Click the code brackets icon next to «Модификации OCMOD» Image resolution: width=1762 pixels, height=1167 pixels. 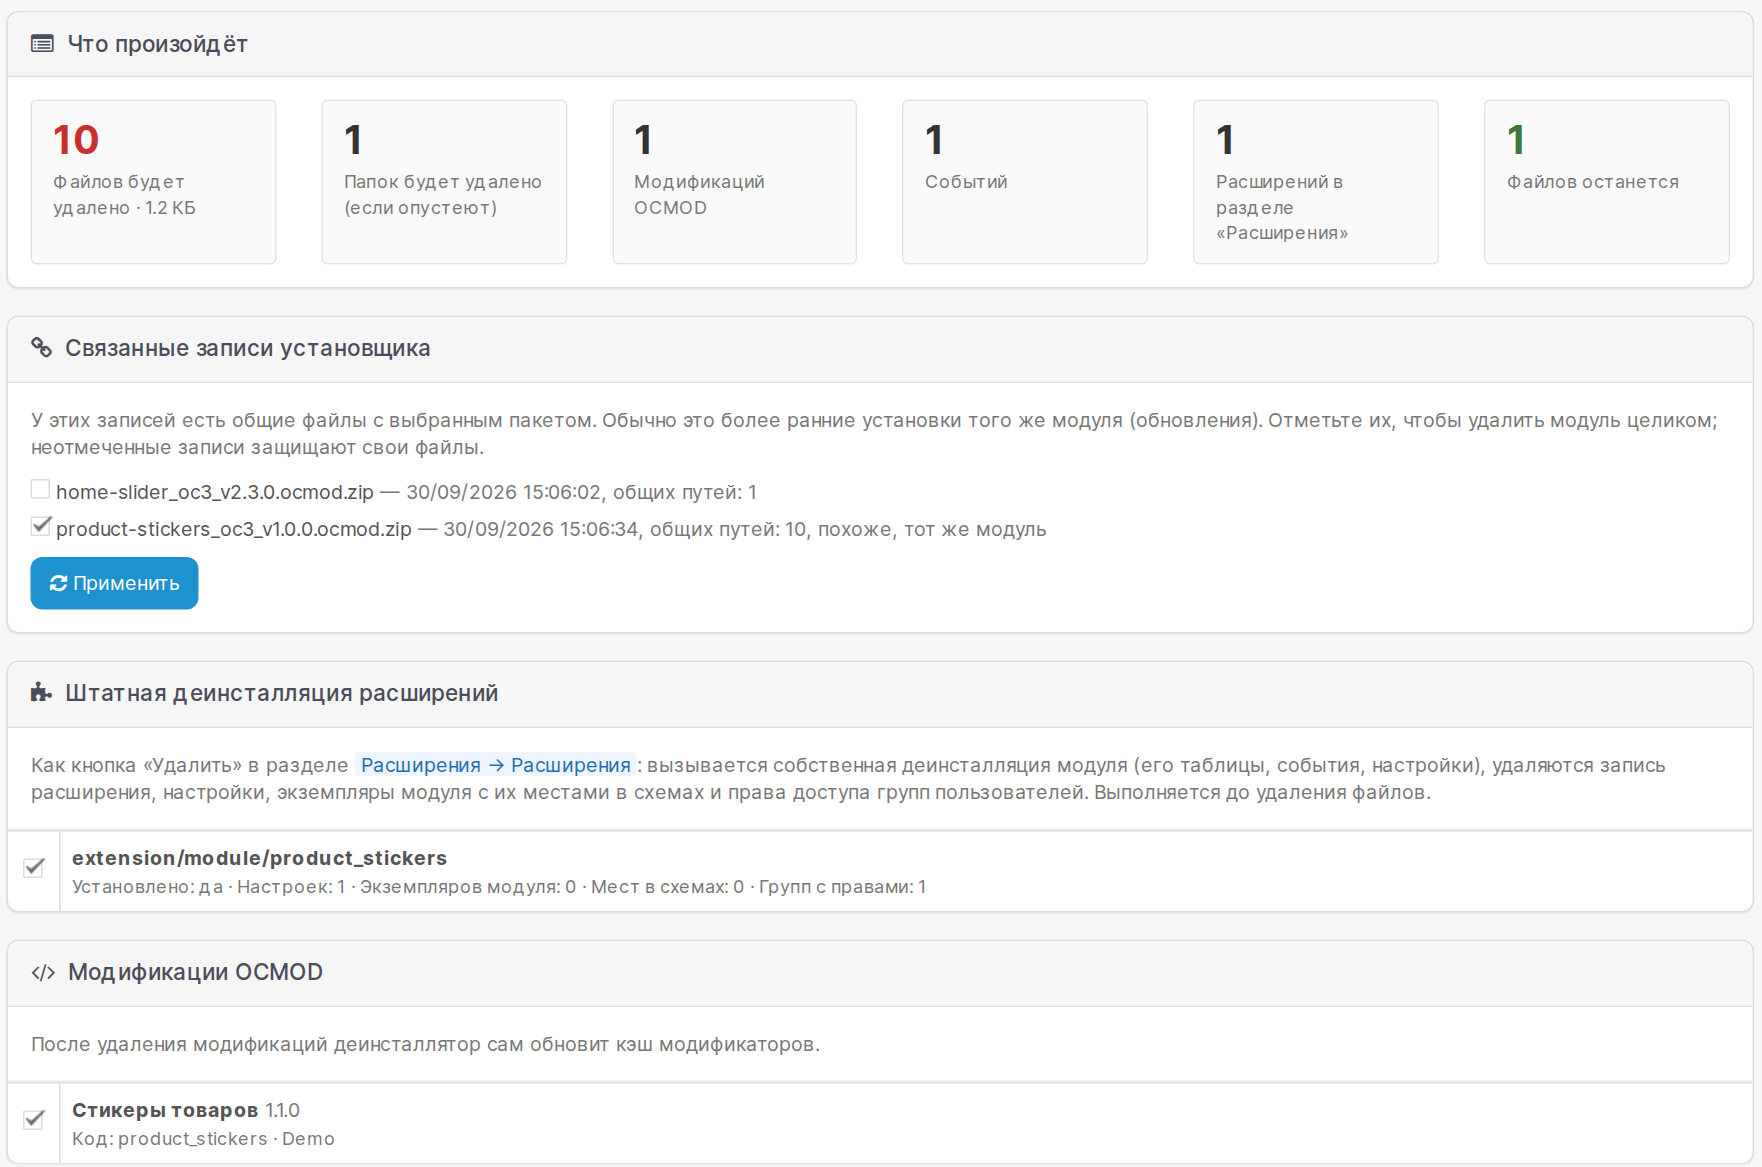tap(43, 972)
